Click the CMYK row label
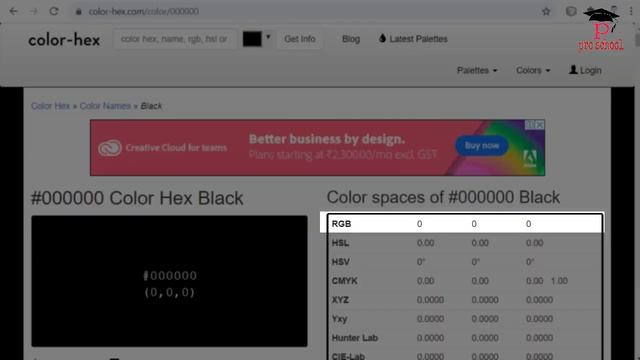Viewport: 640px width, 360px height. [x=344, y=281]
